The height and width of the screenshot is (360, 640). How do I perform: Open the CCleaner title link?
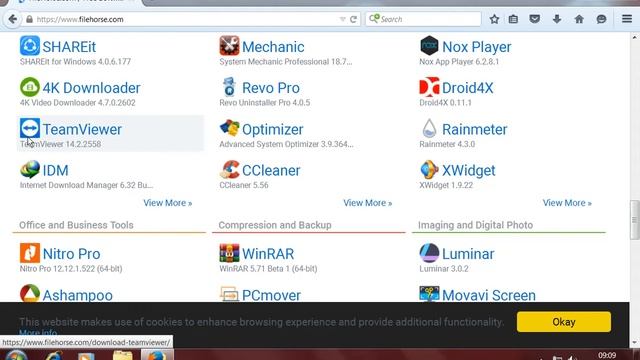click(271, 171)
